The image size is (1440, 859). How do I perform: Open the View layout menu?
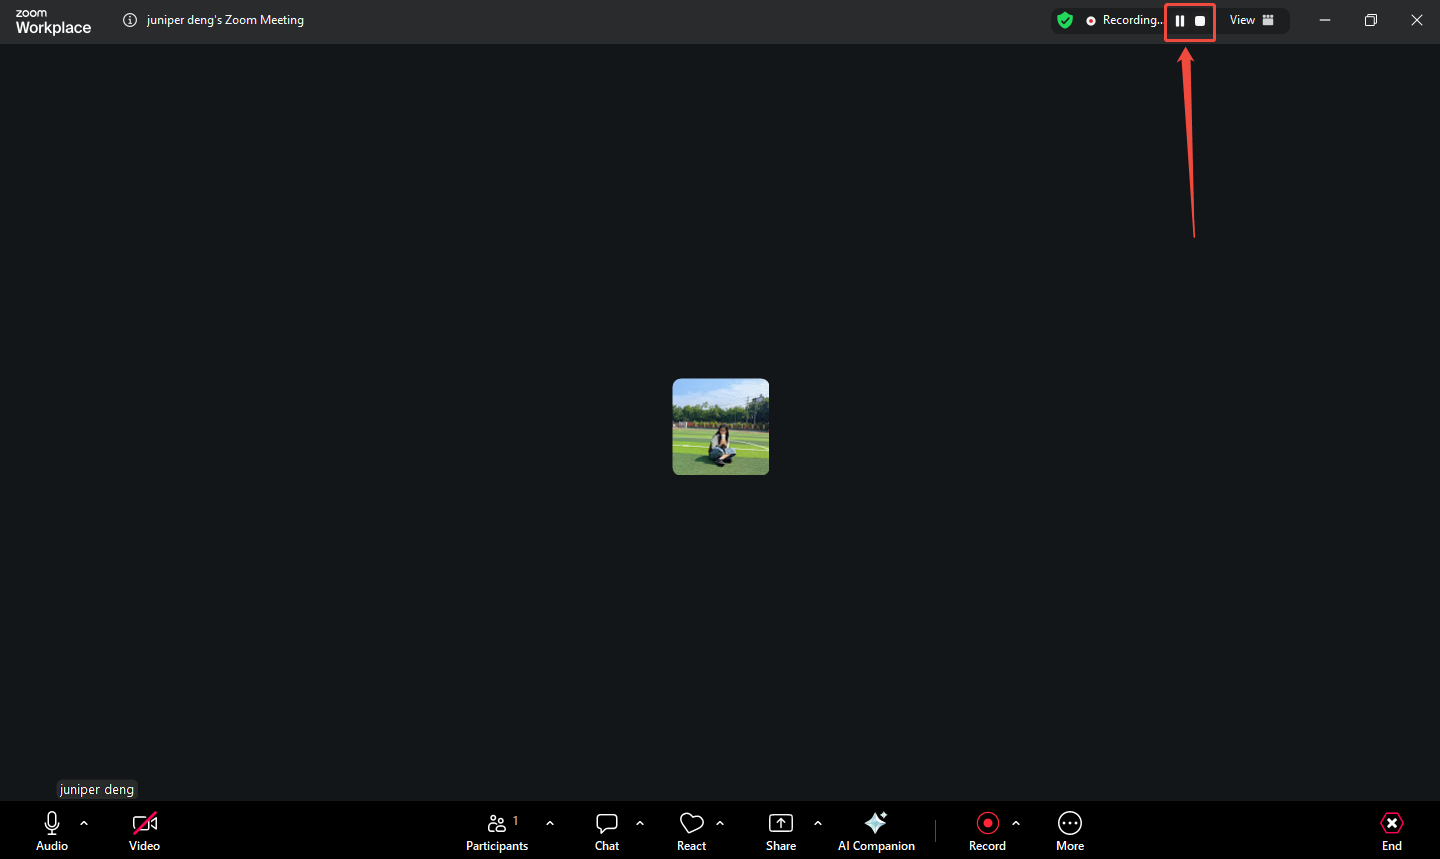1252,19
